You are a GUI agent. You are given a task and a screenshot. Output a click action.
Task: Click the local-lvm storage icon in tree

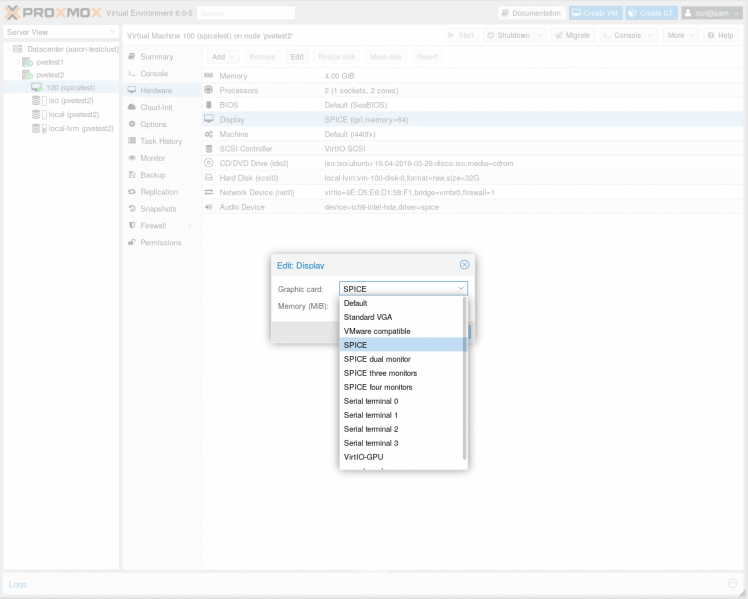[x=38, y=129]
